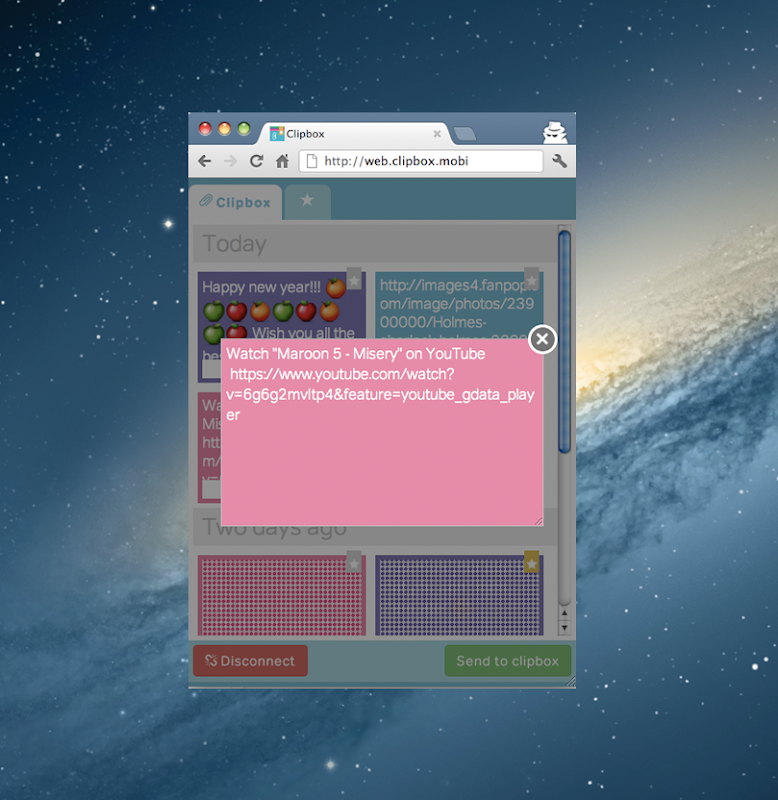778x800 pixels.
Task: Open the browser home icon
Action: pyautogui.click(x=282, y=161)
